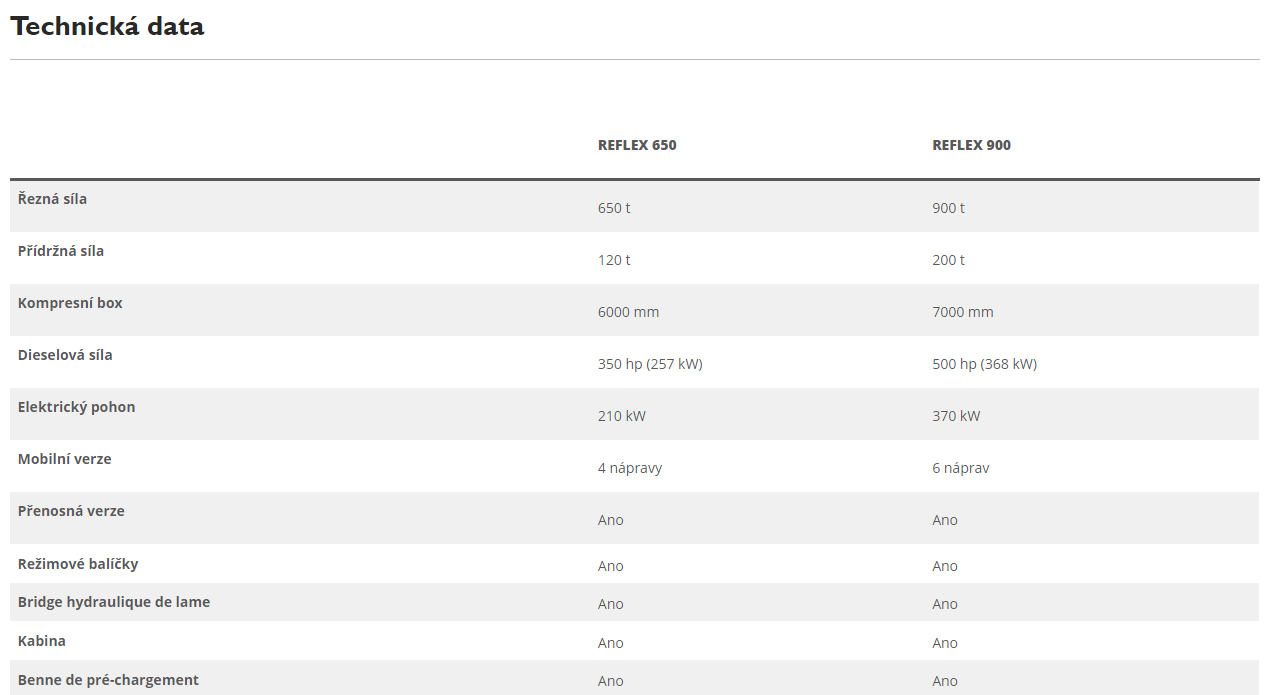Click the 7000 mm value
The image size is (1266, 695).
pos(962,312)
